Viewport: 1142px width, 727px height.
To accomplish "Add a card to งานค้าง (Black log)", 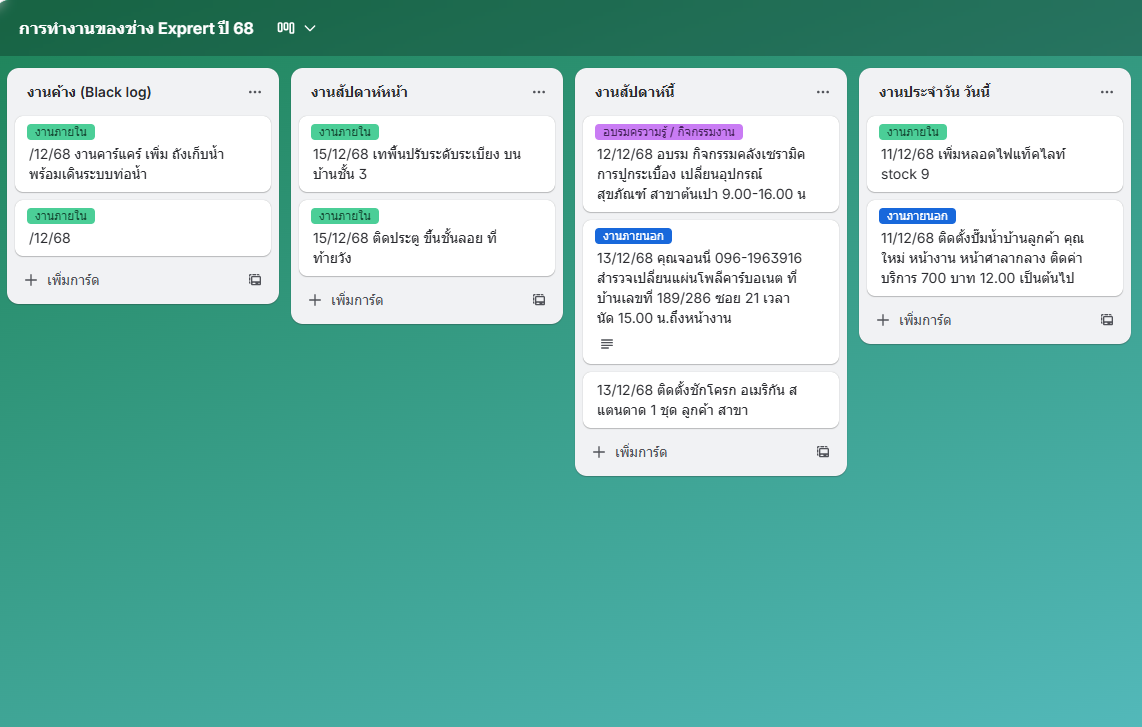I will [62, 280].
